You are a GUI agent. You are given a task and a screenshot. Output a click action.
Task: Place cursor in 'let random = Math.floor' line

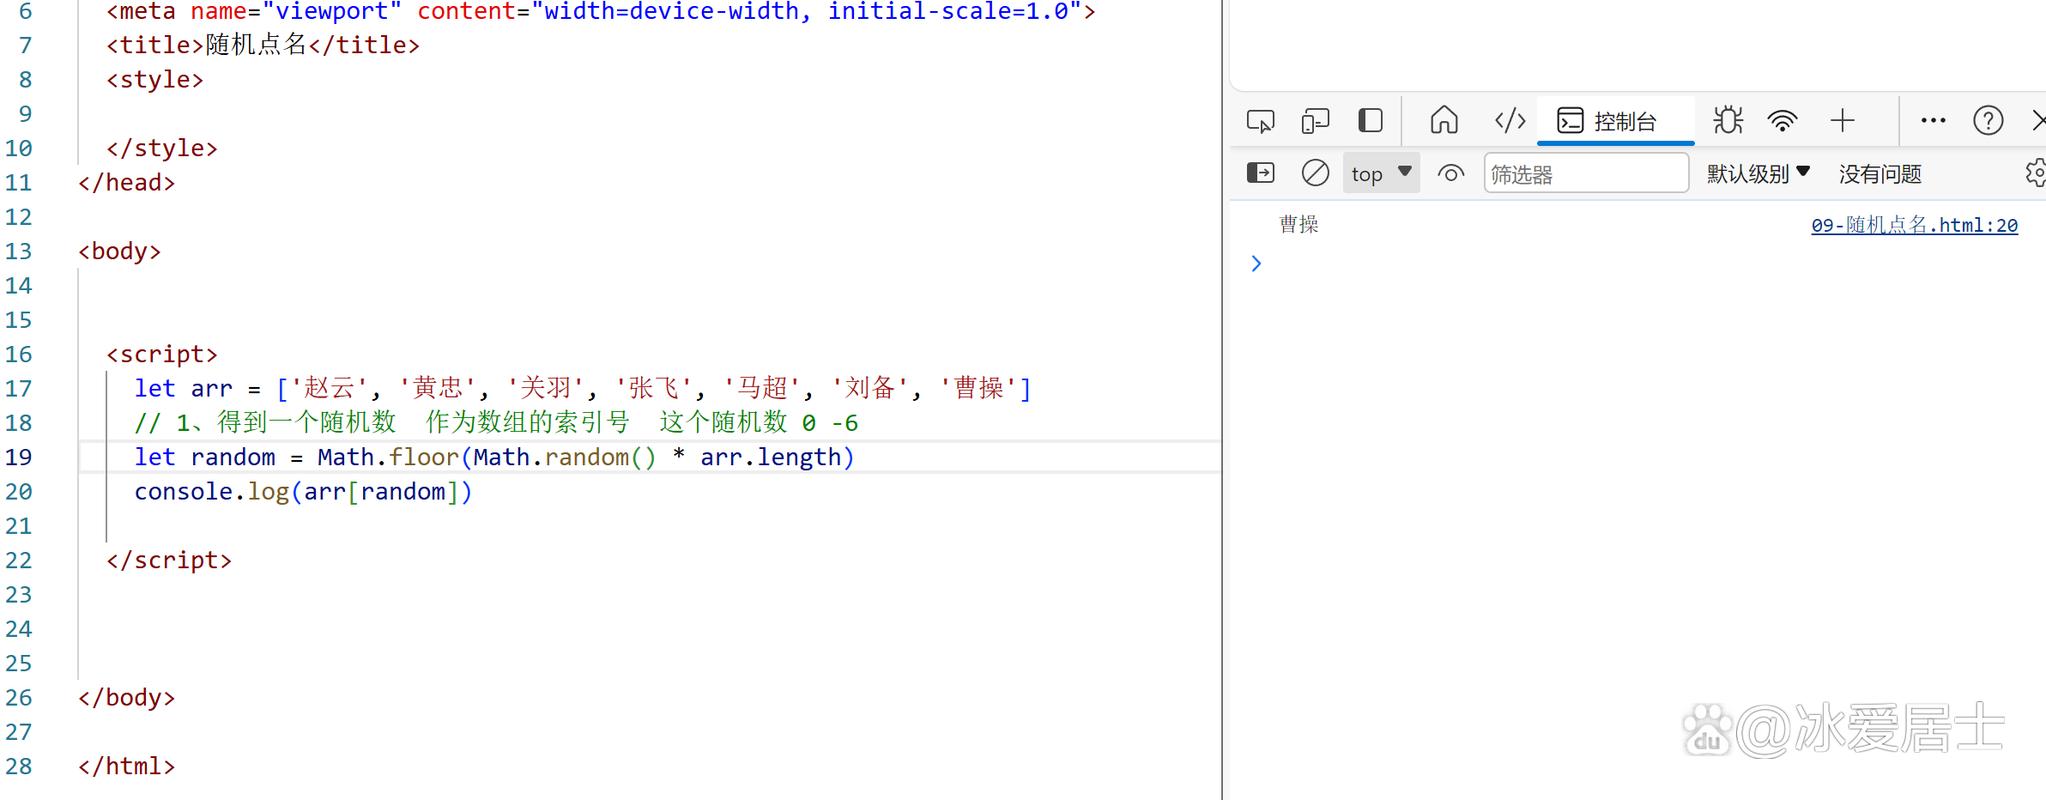pos(494,457)
